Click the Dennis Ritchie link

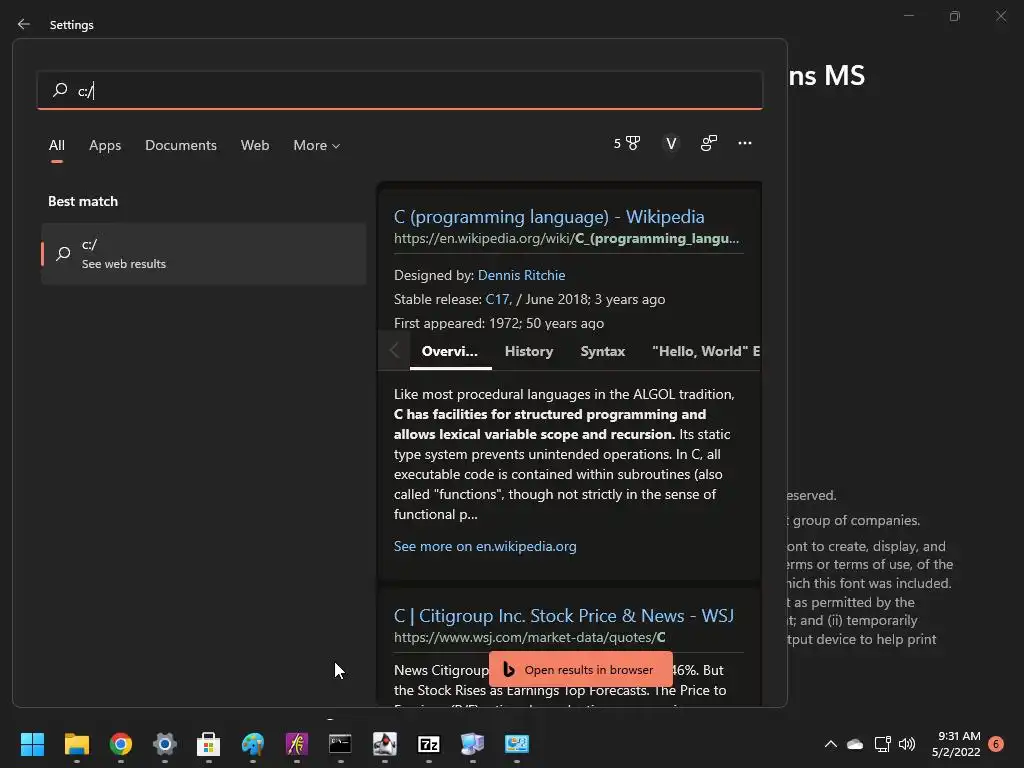click(x=521, y=275)
